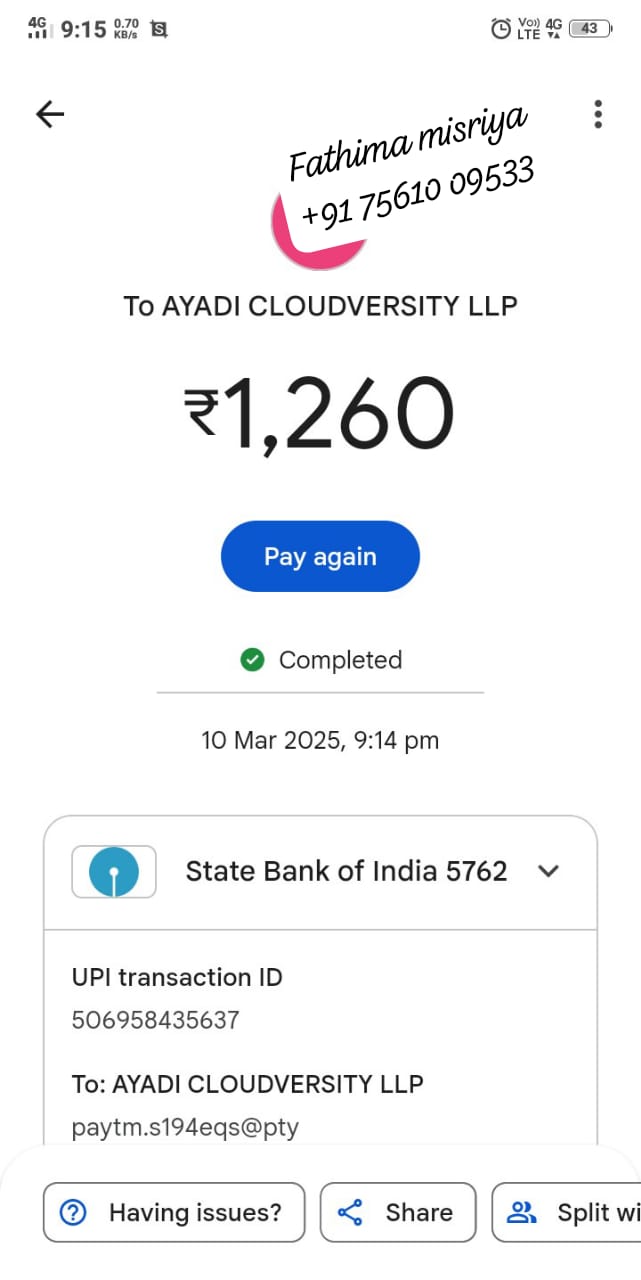This screenshot has width=641, height=1280.
Task: Open State Bank of India 5762 details
Action: coord(346,871)
